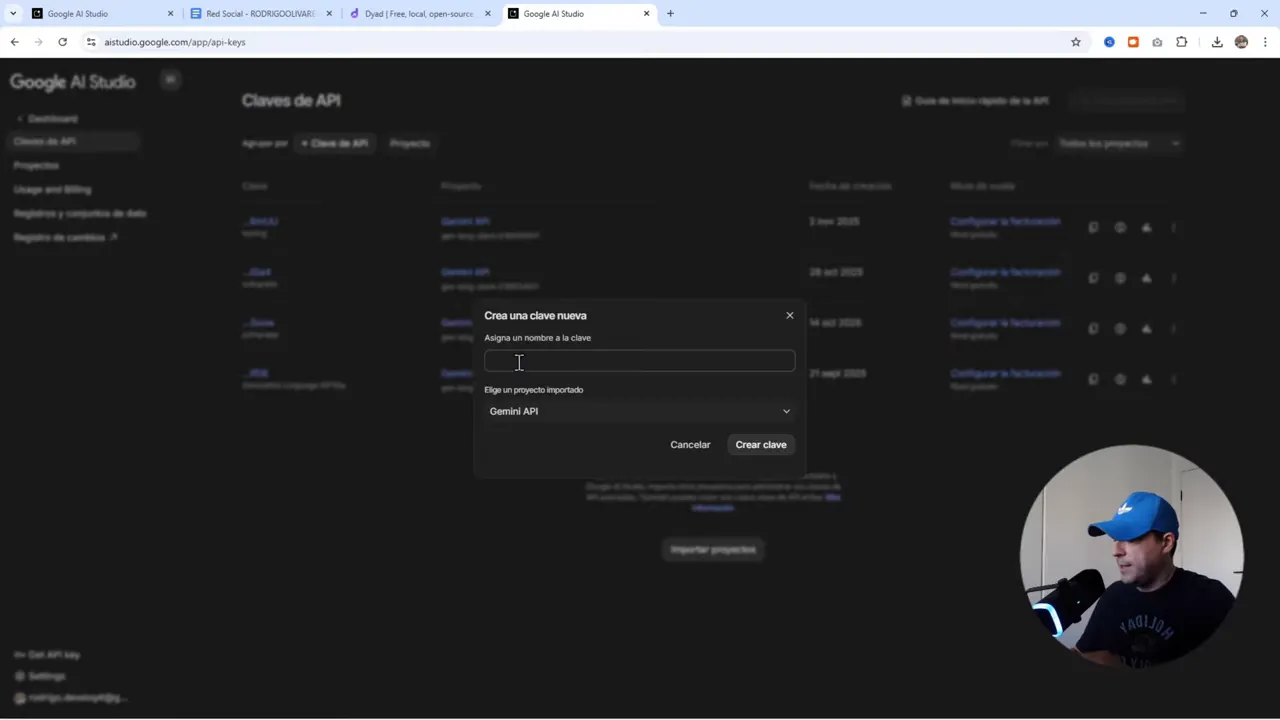Open the browser downloads icon
The image size is (1280, 720).
[1217, 42]
